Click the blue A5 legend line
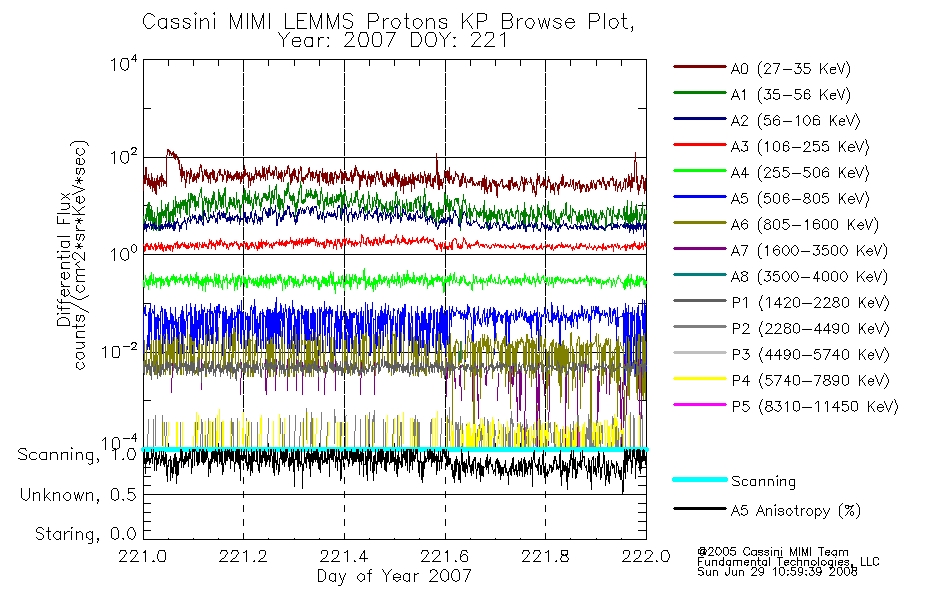 (x=699, y=197)
